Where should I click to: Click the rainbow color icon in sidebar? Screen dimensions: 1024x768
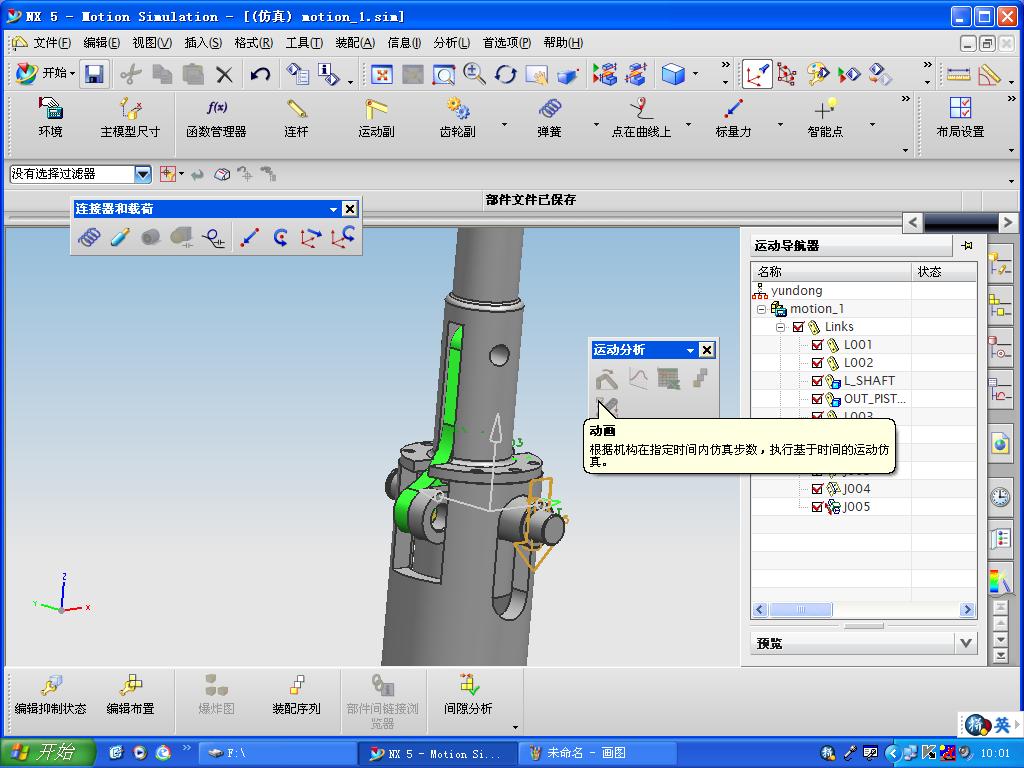[999, 581]
